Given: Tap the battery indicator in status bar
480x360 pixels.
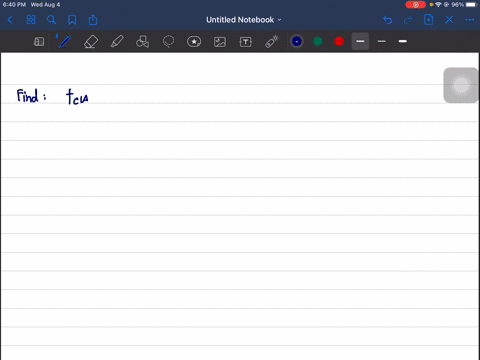Looking at the screenshot, I should (x=471, y=5).
